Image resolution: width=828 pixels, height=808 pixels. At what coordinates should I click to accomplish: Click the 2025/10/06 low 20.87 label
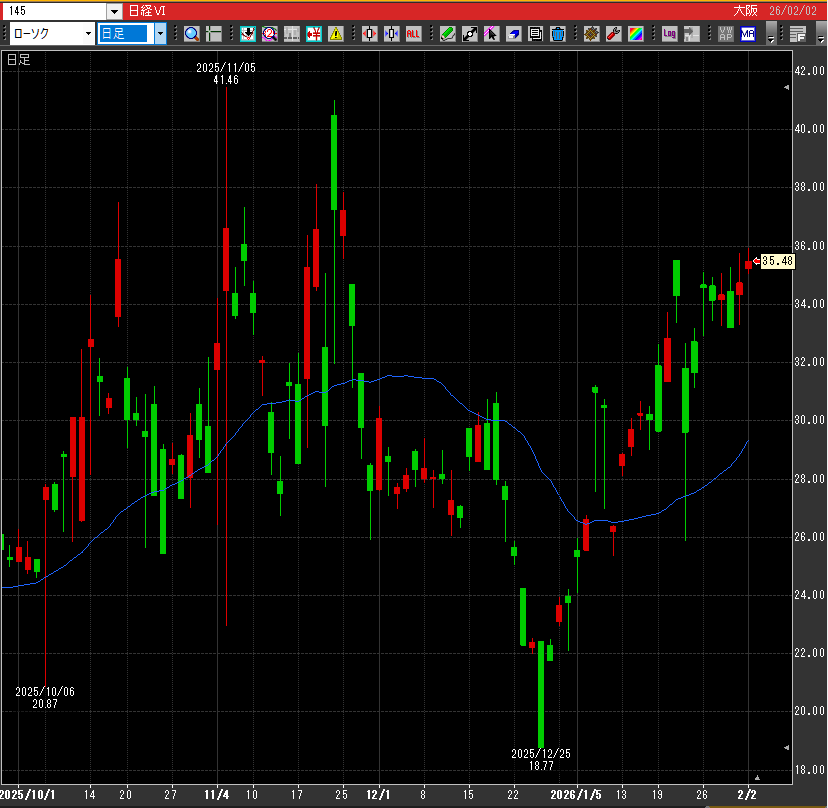click(x=45, y=698)
